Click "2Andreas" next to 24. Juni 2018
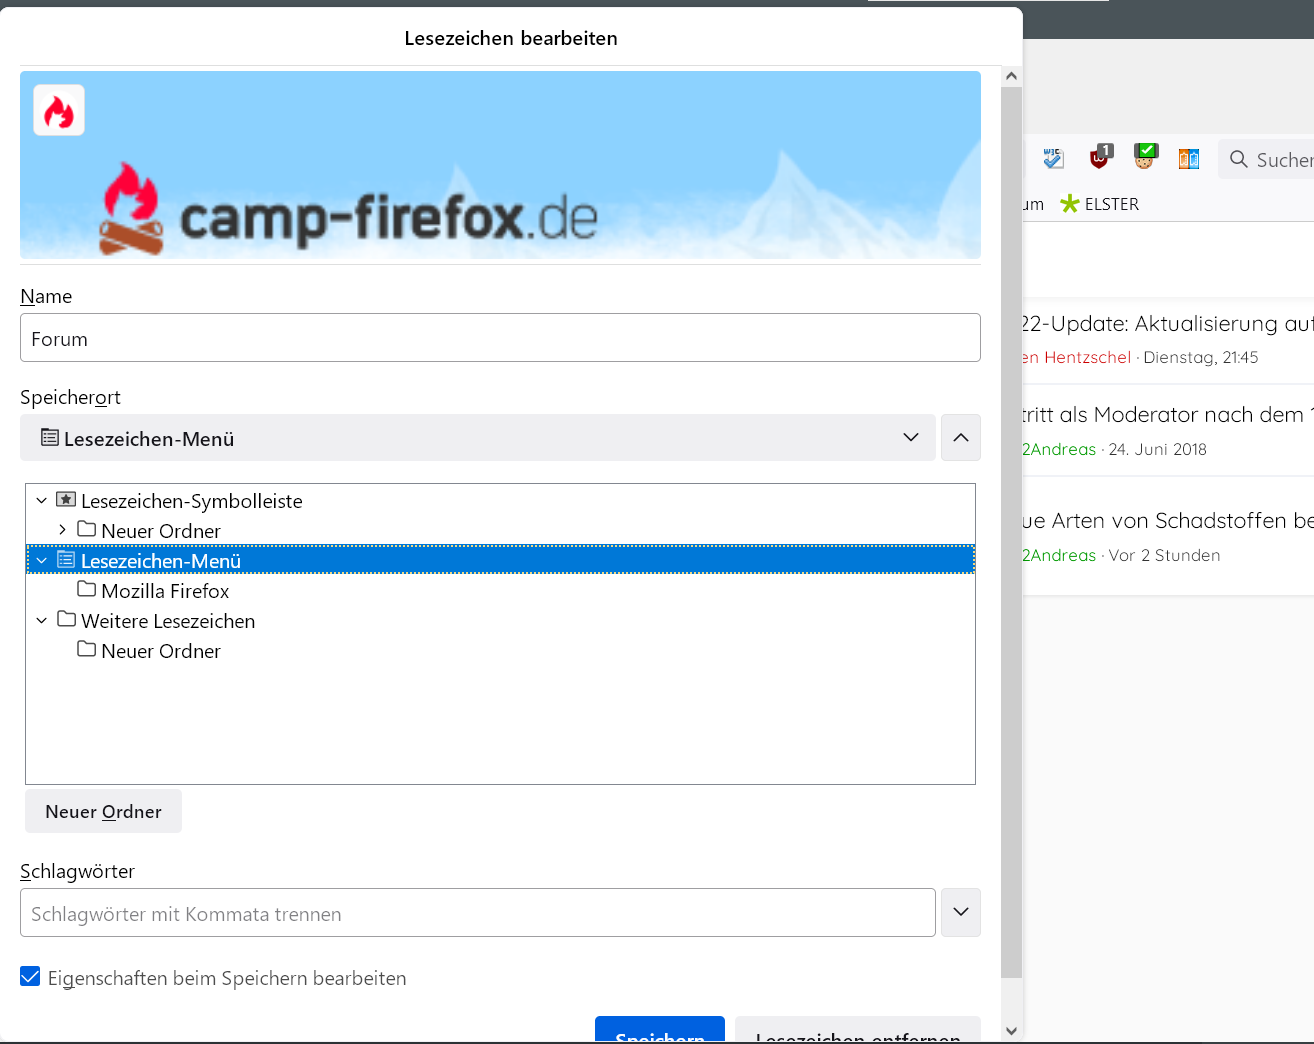 click(1059, 450)
